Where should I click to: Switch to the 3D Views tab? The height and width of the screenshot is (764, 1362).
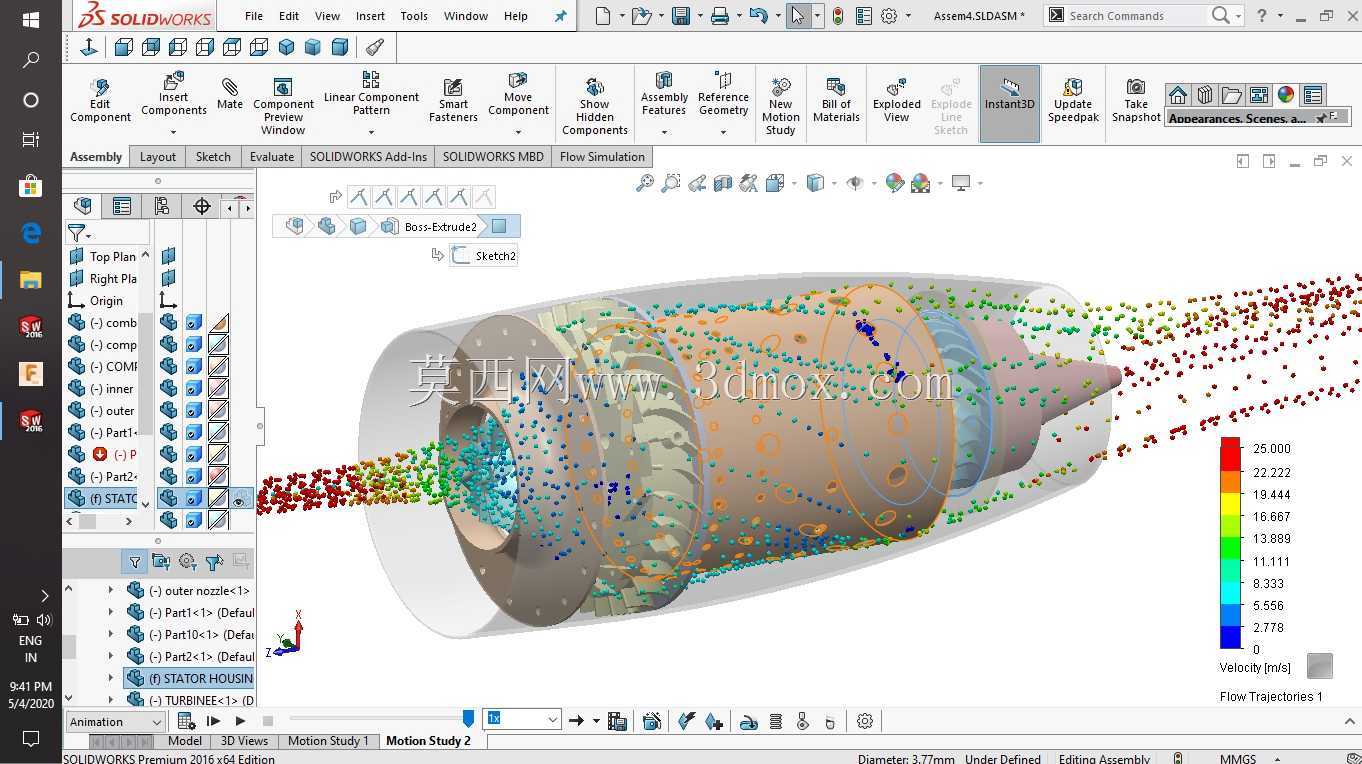pos(244,741)
